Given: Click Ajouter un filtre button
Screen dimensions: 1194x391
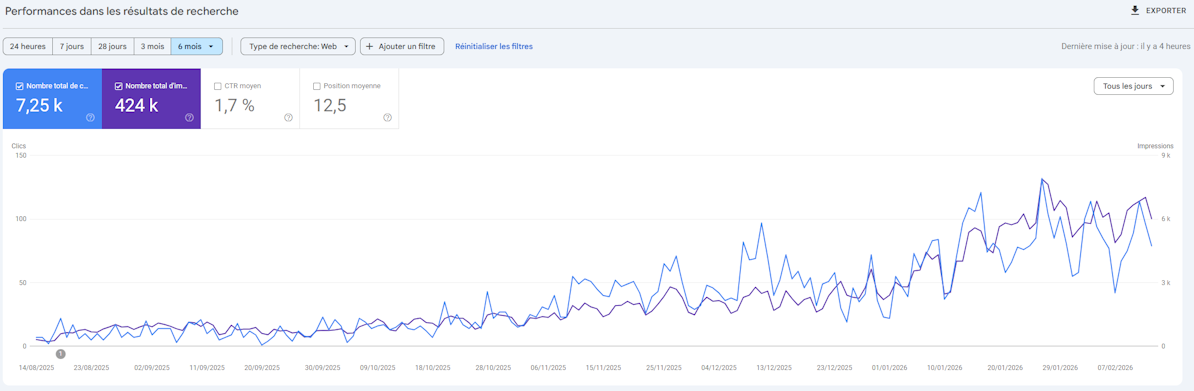Looking at the screenshot, I should [x=402, y=46].
